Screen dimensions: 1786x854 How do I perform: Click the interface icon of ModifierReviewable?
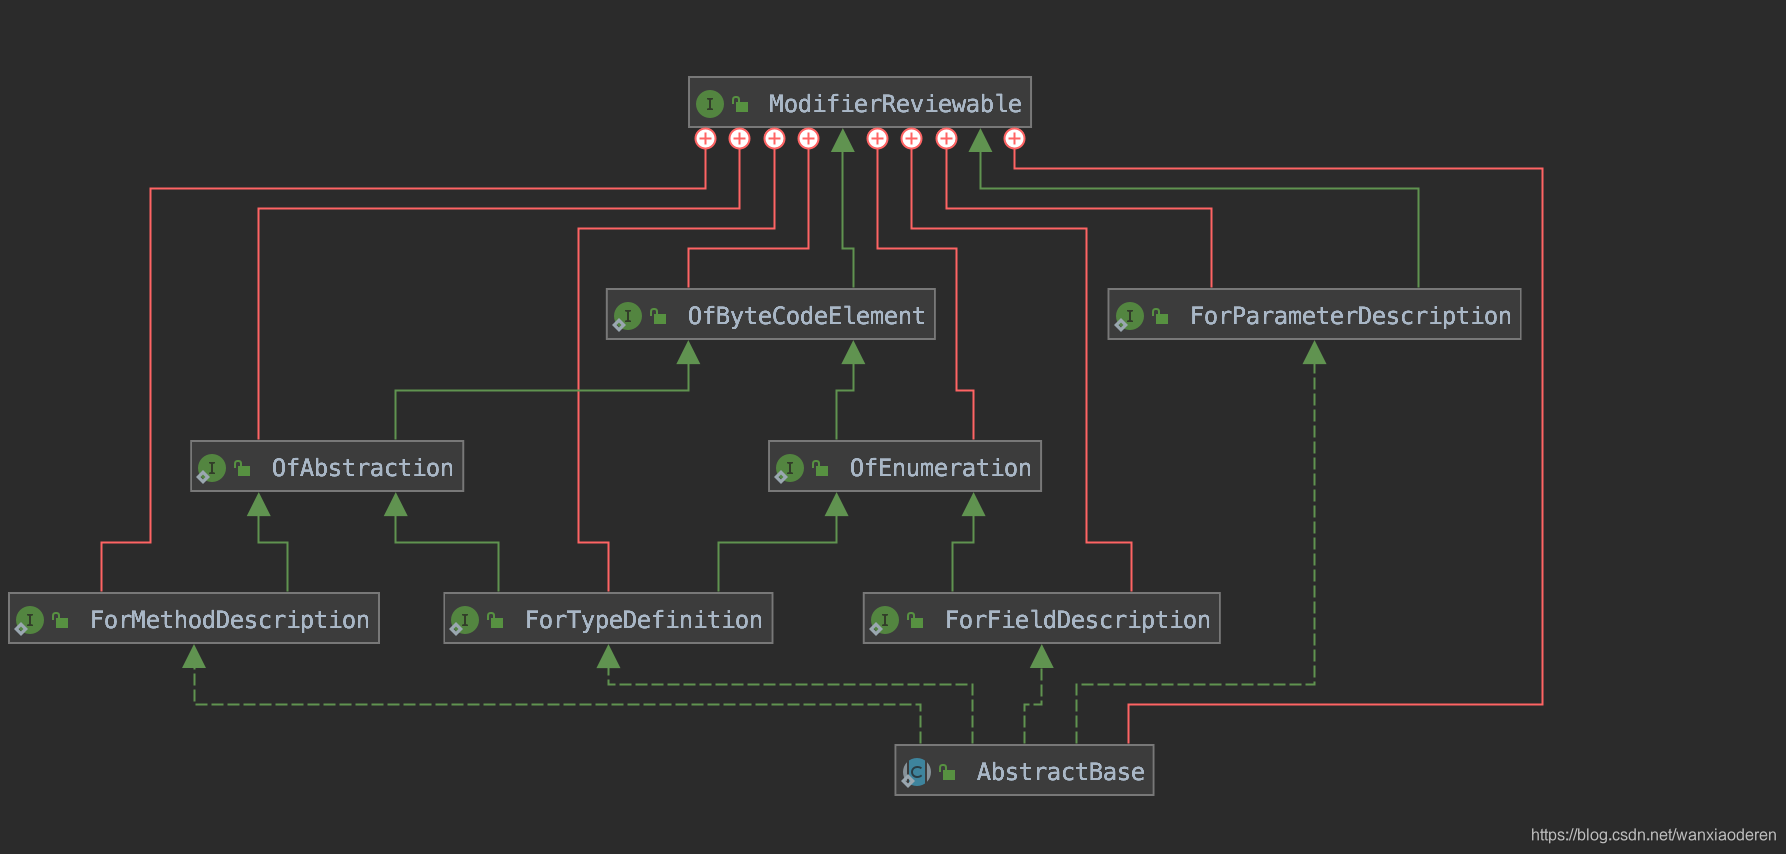coord(710,103)
